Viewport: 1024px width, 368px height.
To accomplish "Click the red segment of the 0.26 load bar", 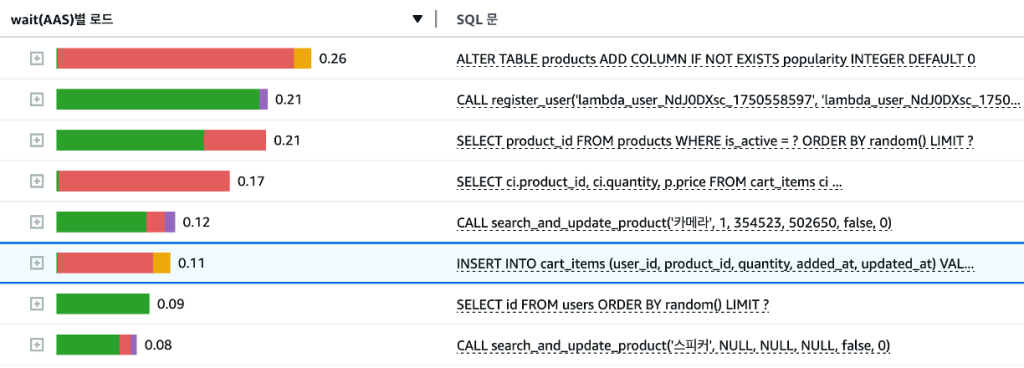I will pos(176,59).
